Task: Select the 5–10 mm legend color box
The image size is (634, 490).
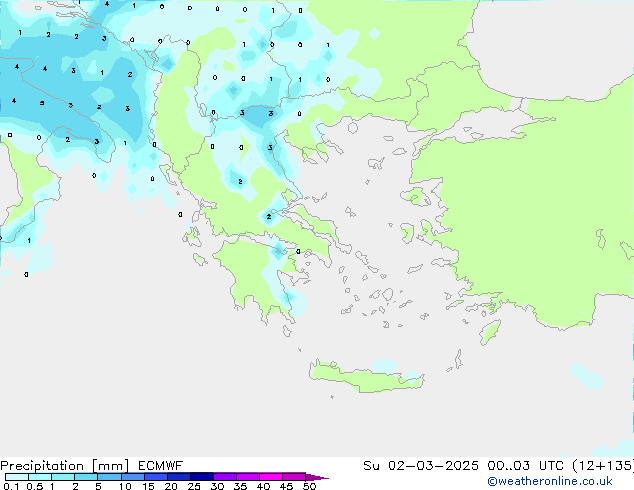Action: [x=109, y=477]
